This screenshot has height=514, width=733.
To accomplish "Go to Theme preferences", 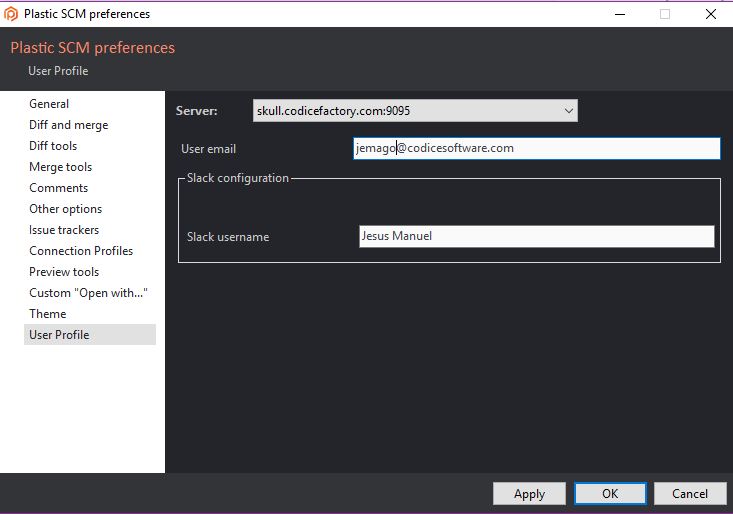I will 48,314.
